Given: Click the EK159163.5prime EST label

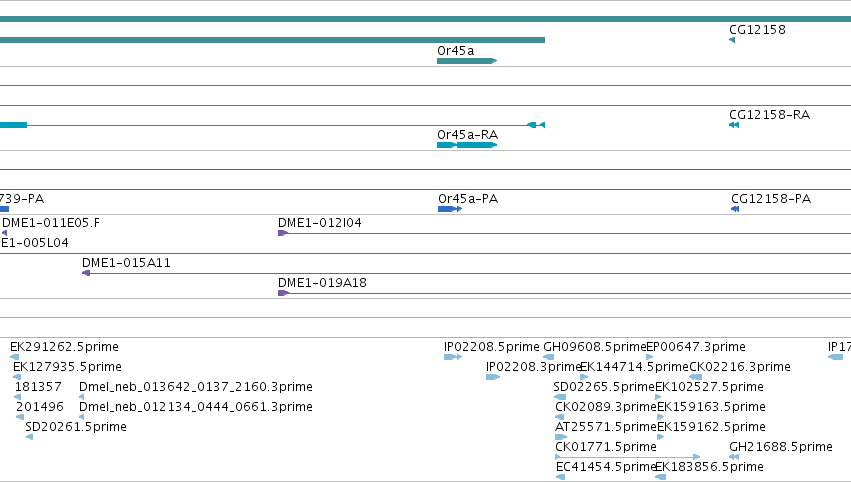Looking at the screenshot, I should click(x=712, y=407).
